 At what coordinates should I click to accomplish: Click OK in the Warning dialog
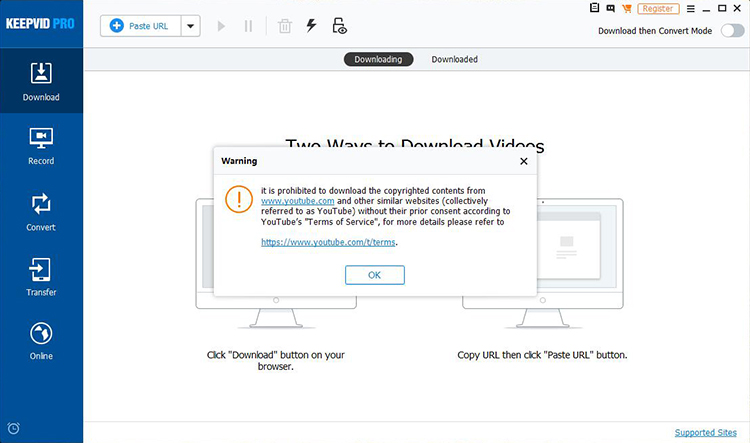click(x=375, y=275)
